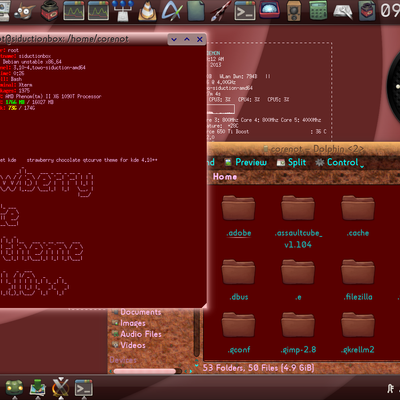
Task: Click the '53 Folders, 50 Files' status text
Action: pyautogui.click(x=258, y=368)
